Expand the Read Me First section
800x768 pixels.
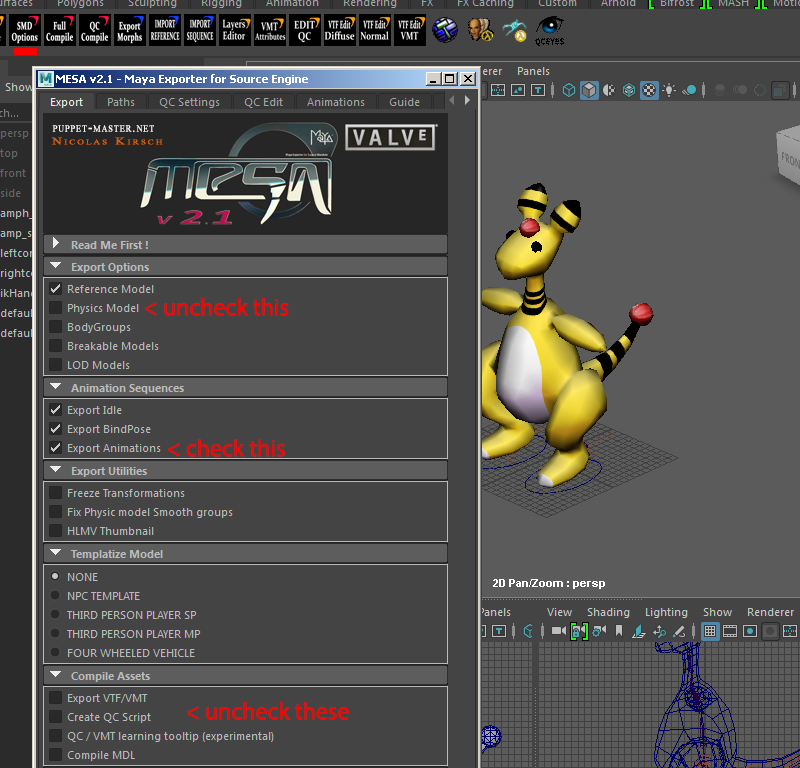[245, 244]
